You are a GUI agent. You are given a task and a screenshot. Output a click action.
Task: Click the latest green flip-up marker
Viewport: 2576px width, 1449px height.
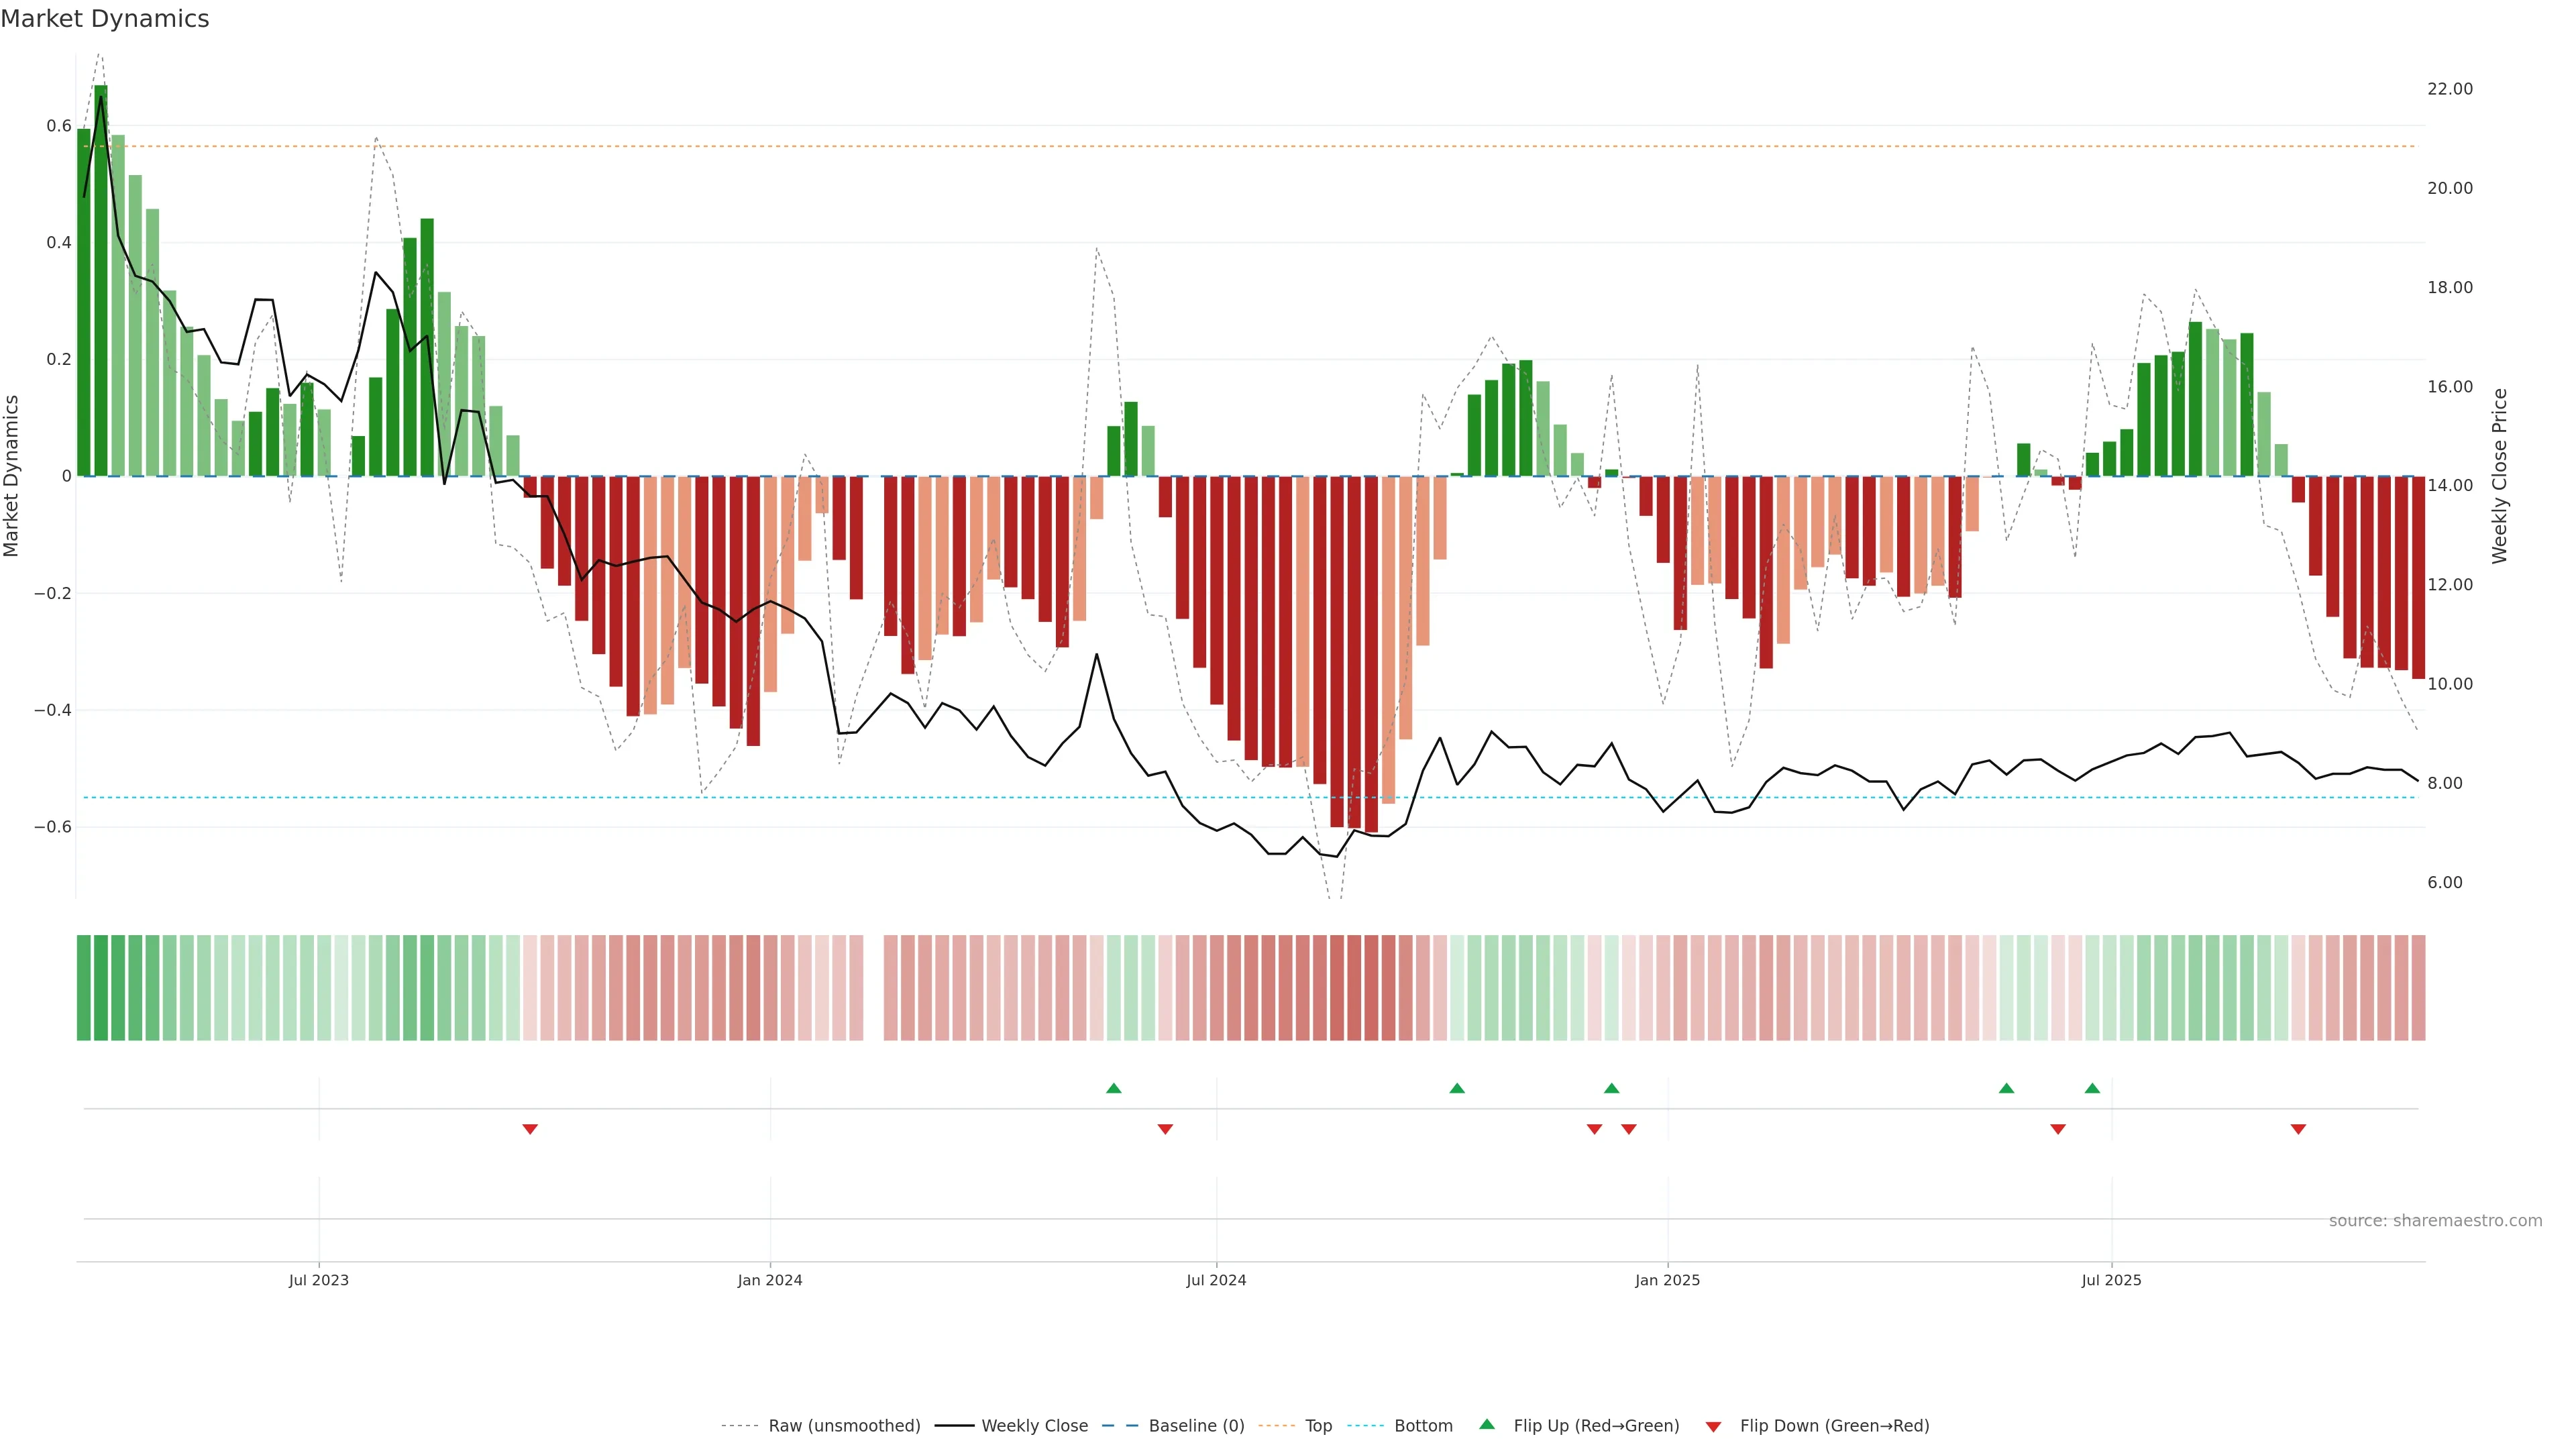click(2092, 1088)
